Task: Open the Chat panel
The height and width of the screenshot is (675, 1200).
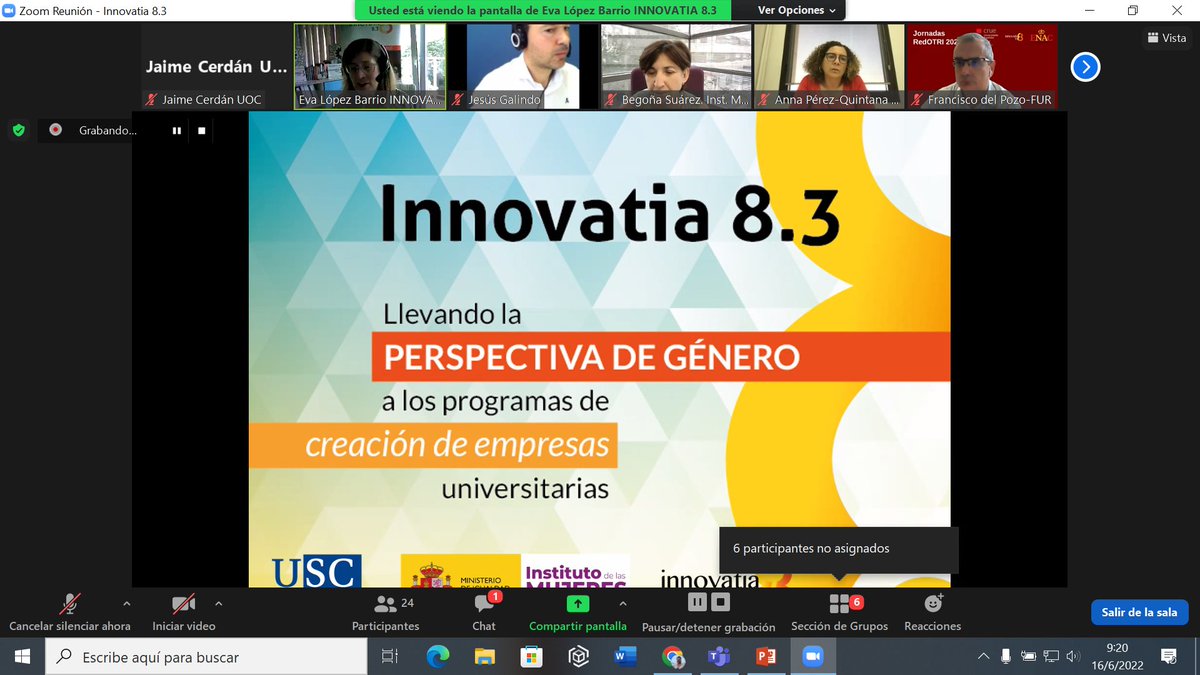Action: [x=484, y=612]
